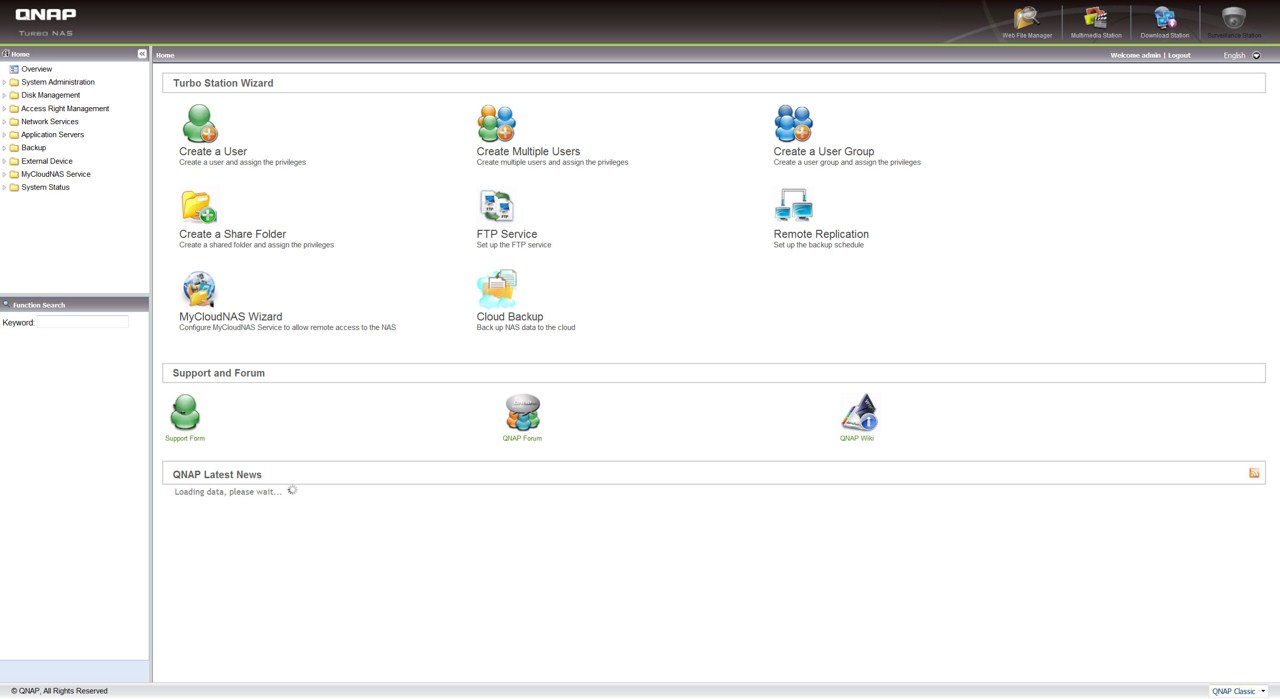
Task: Expand the External Device folder arrow
Action: [4, 161]
